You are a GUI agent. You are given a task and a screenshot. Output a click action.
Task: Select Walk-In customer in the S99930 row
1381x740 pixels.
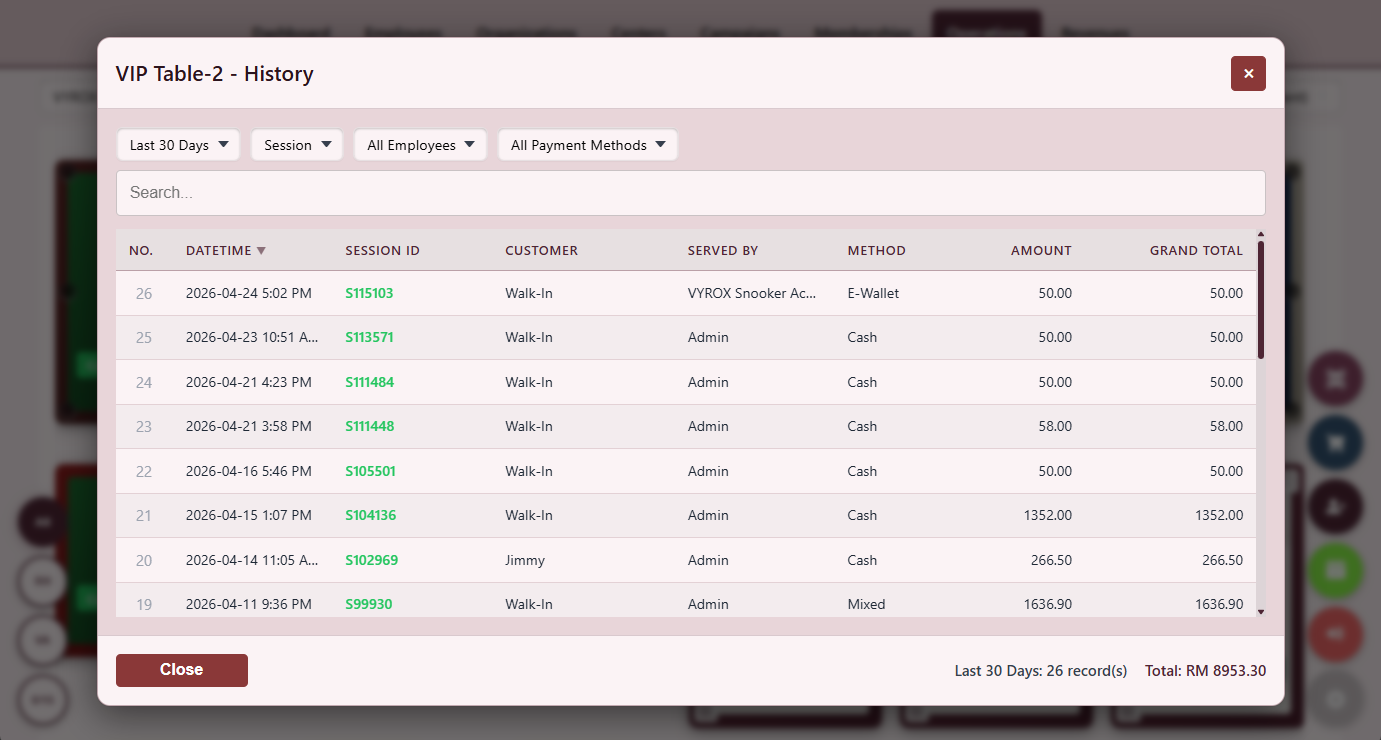click(529, 605)
